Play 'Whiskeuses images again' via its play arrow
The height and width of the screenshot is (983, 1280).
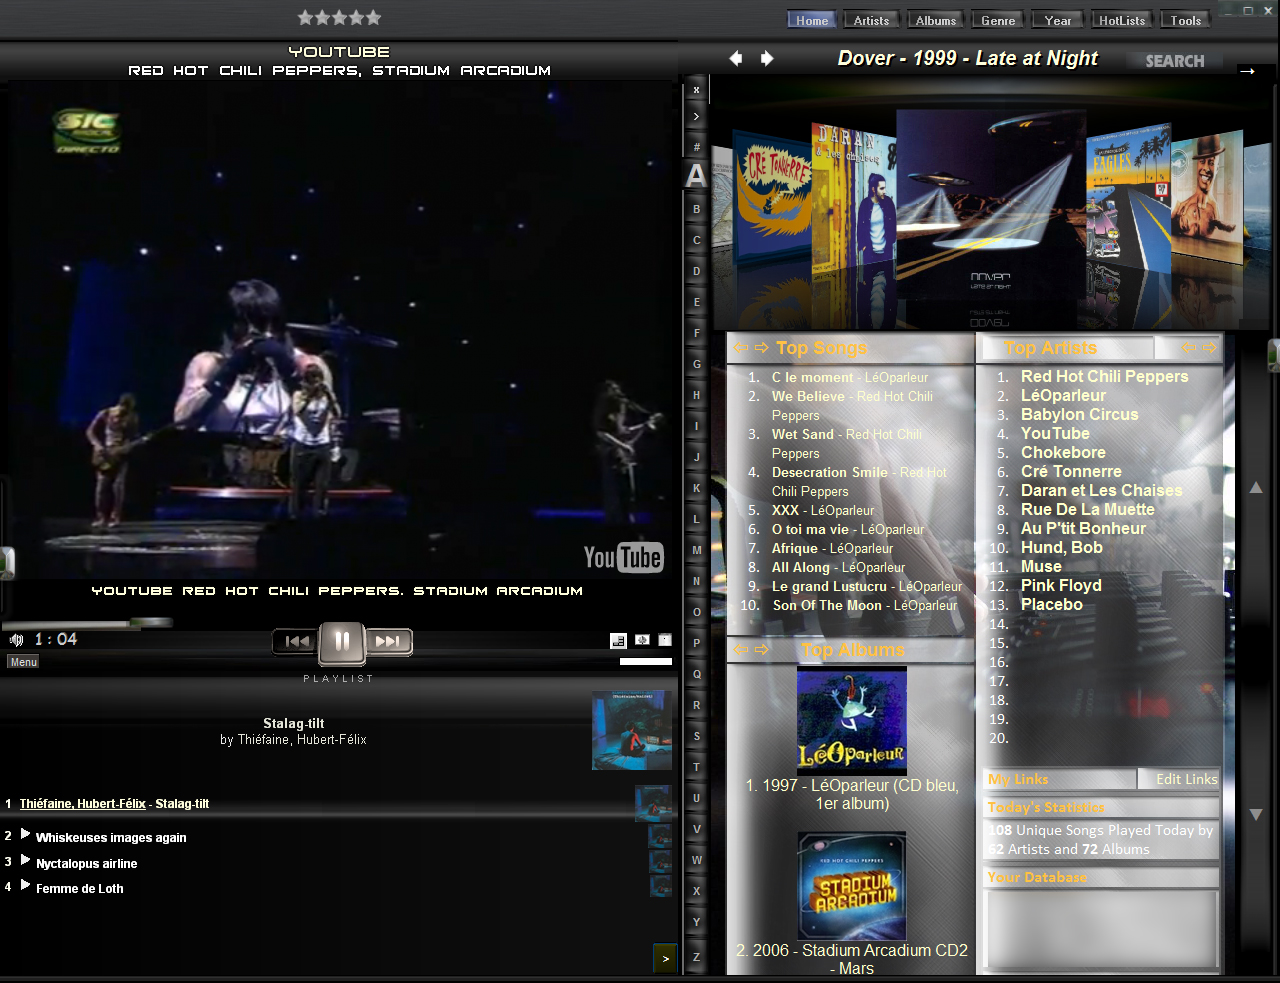[26, 834]
